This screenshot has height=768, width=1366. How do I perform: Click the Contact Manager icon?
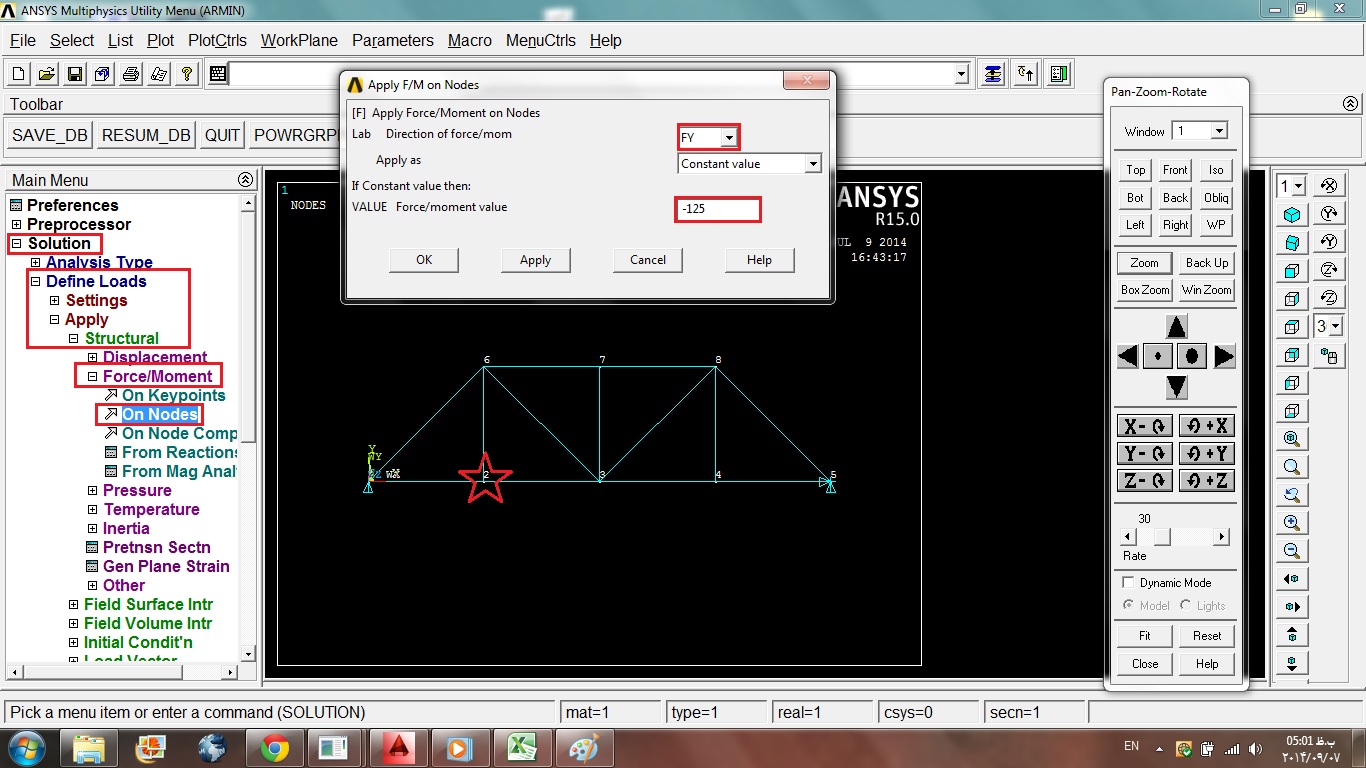1059,74
